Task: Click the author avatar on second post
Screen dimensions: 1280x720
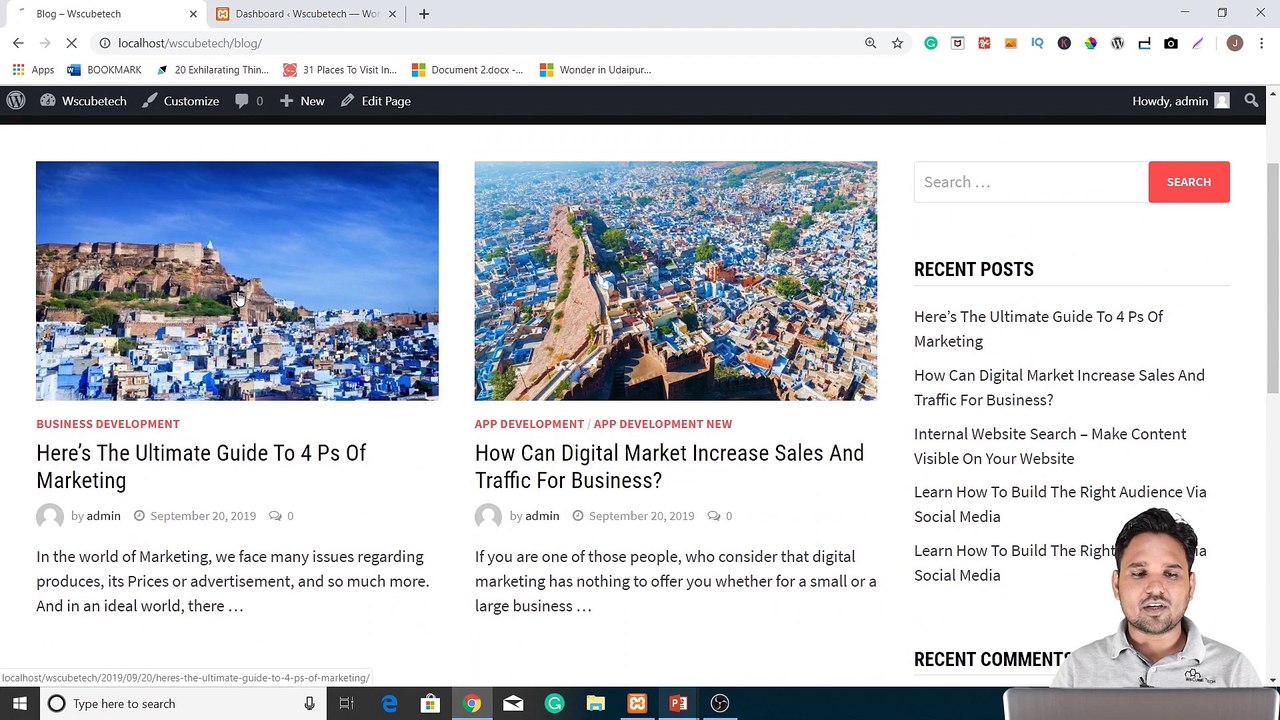Action: click(x=488, y=516)
